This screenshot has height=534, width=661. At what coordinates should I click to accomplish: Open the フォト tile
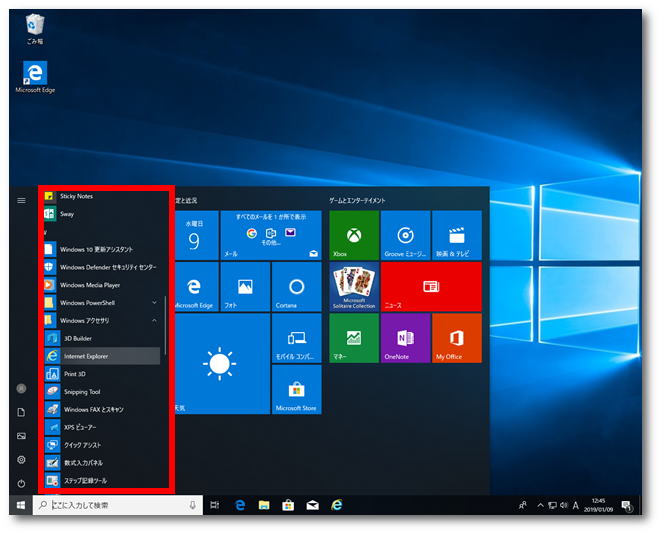point(245,287)
